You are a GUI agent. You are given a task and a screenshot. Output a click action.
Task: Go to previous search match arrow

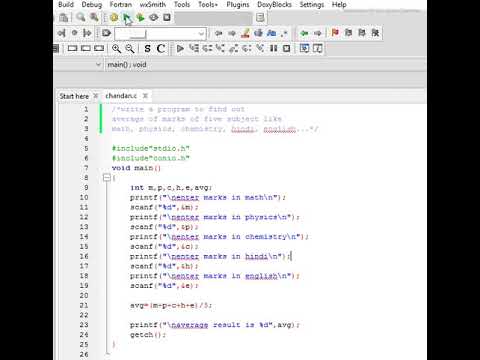click(x=219, y=33)
